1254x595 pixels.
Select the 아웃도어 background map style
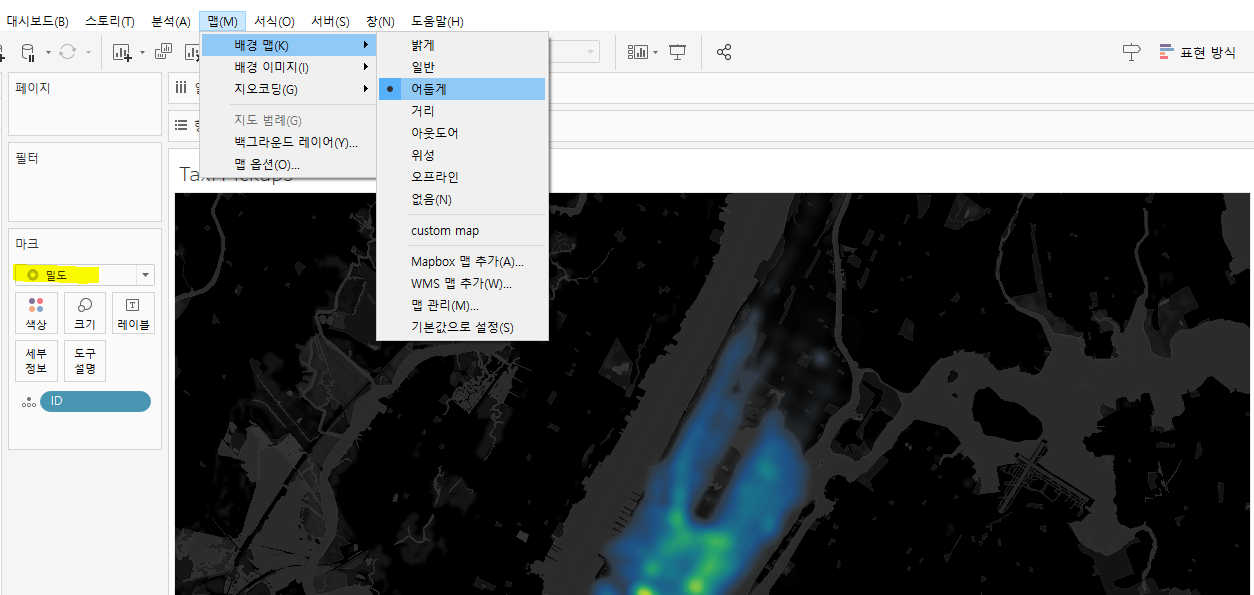(x=462, y=133)
